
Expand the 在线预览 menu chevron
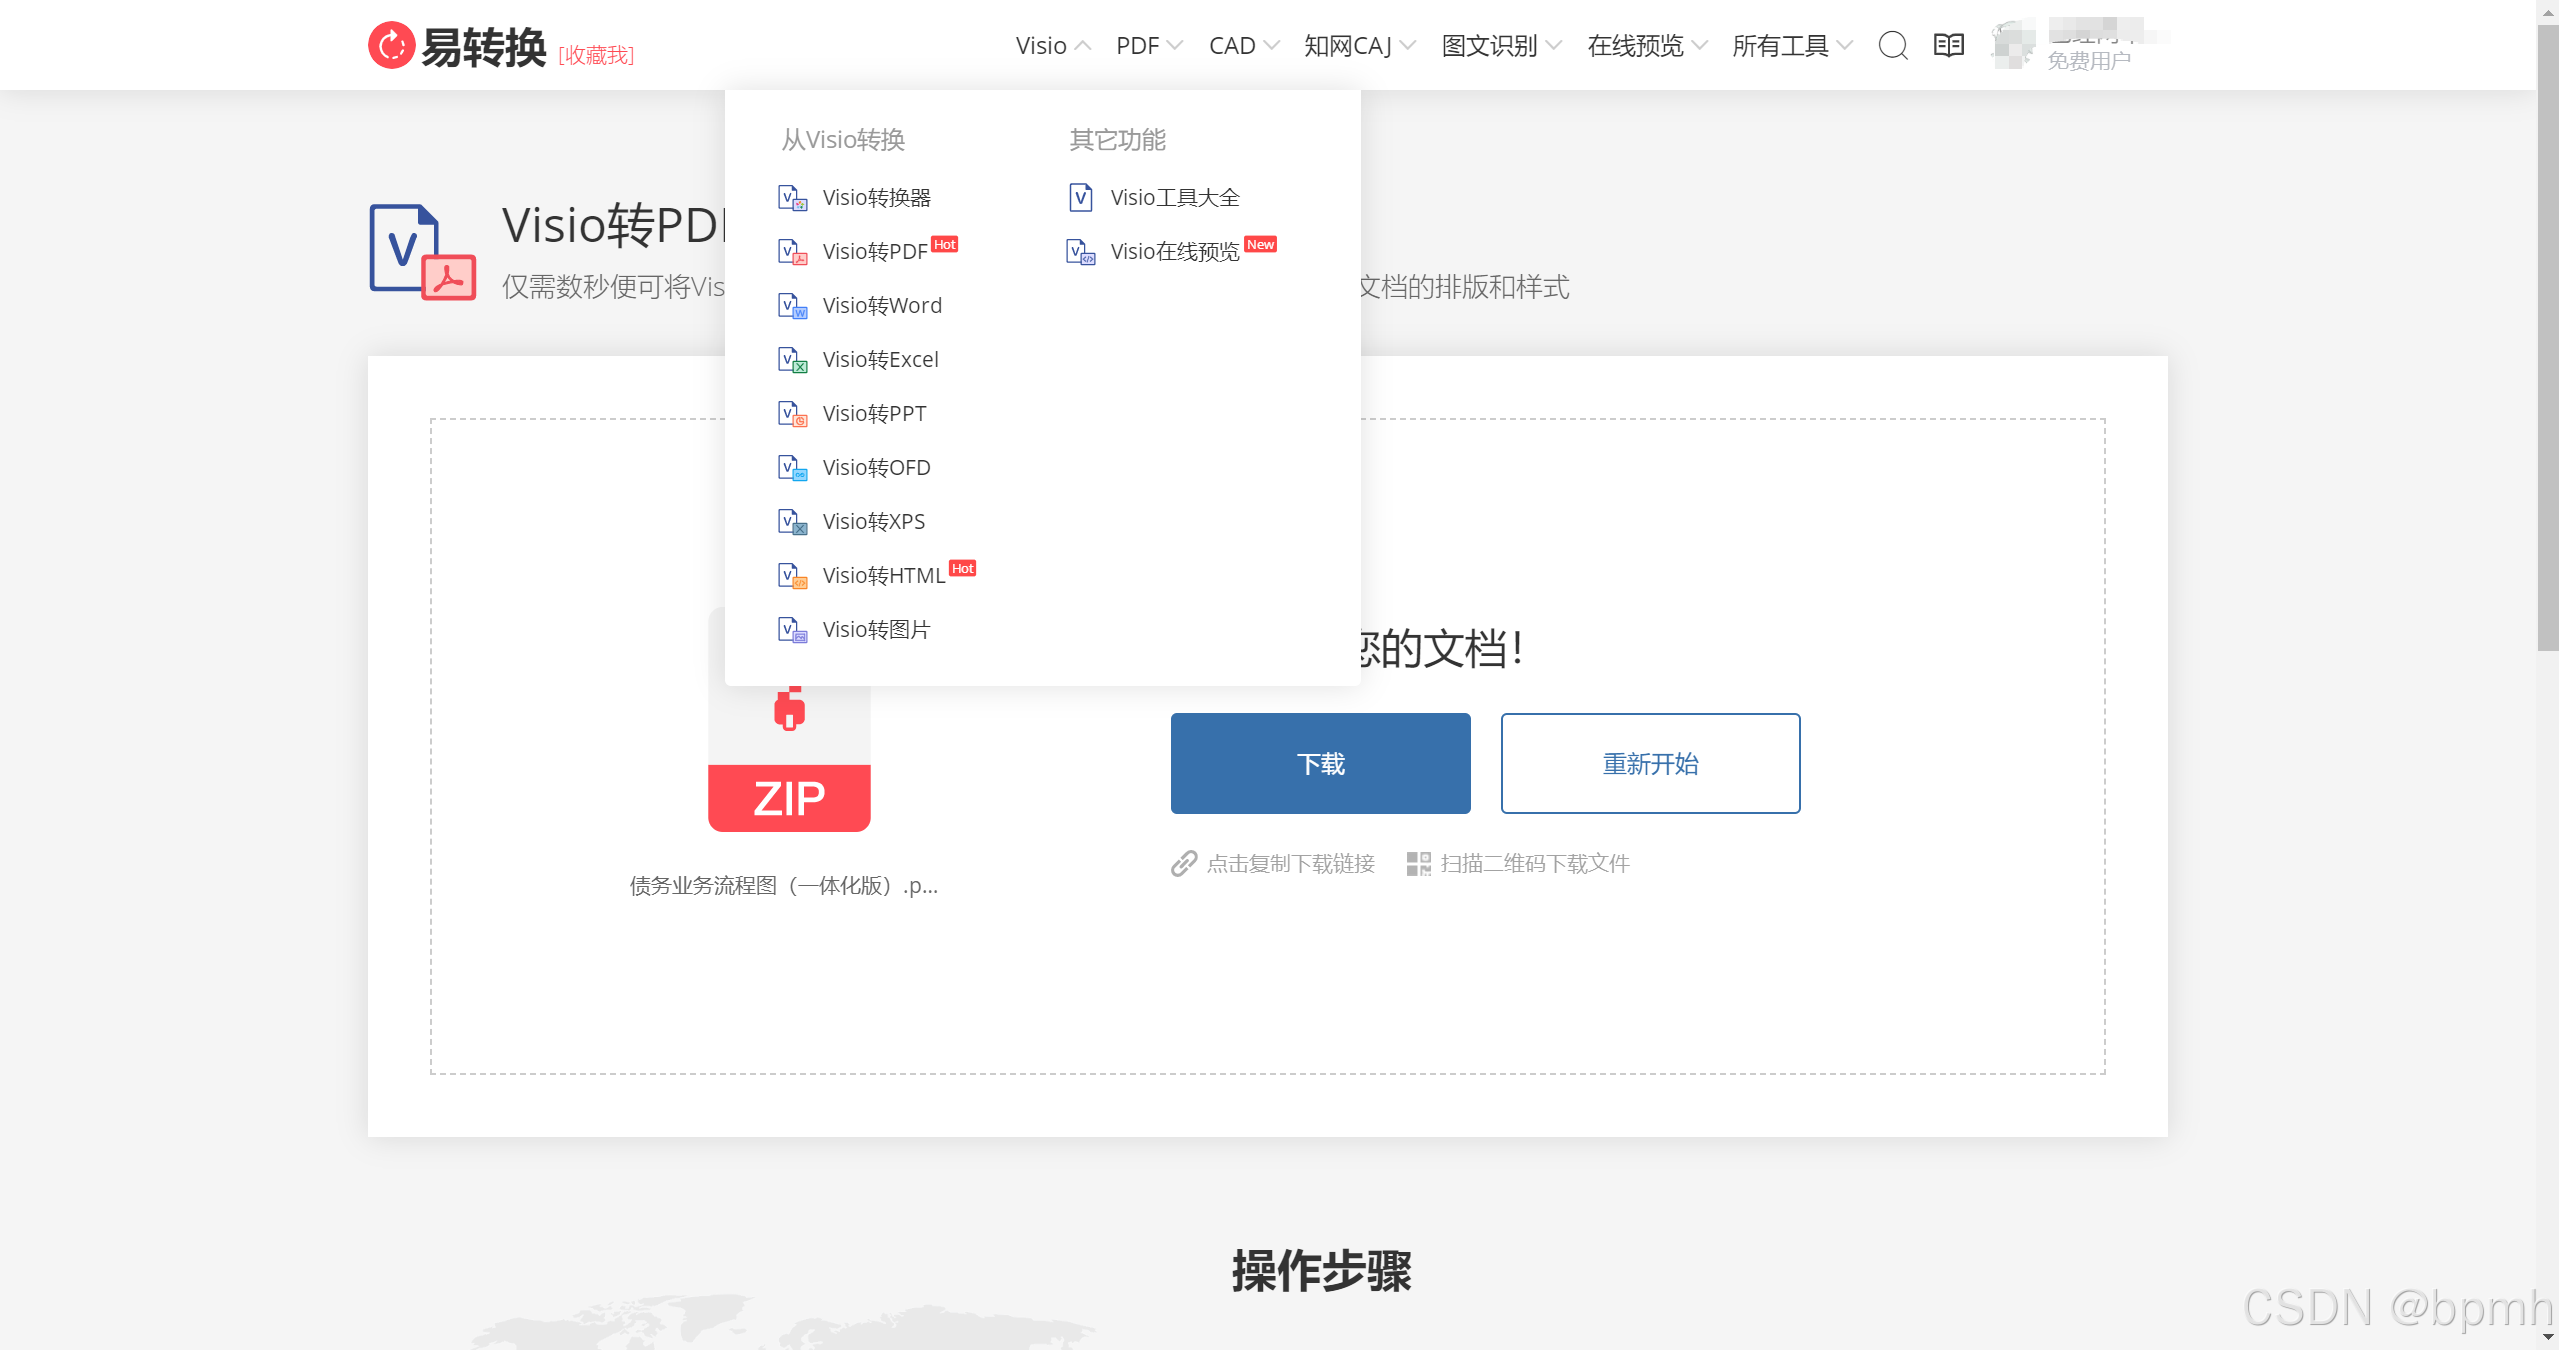(1699, 46)
